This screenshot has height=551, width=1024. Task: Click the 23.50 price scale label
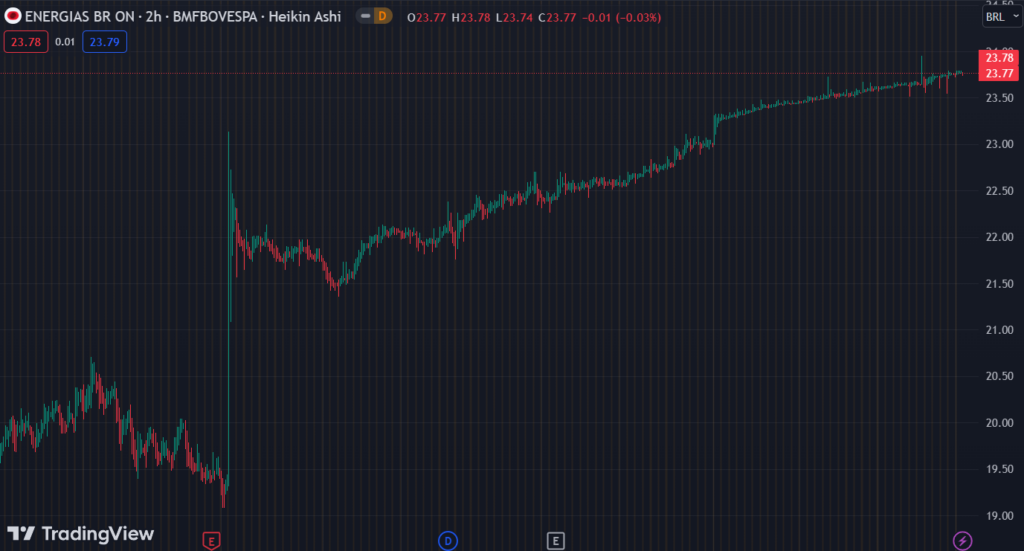(x=999, y=98)
